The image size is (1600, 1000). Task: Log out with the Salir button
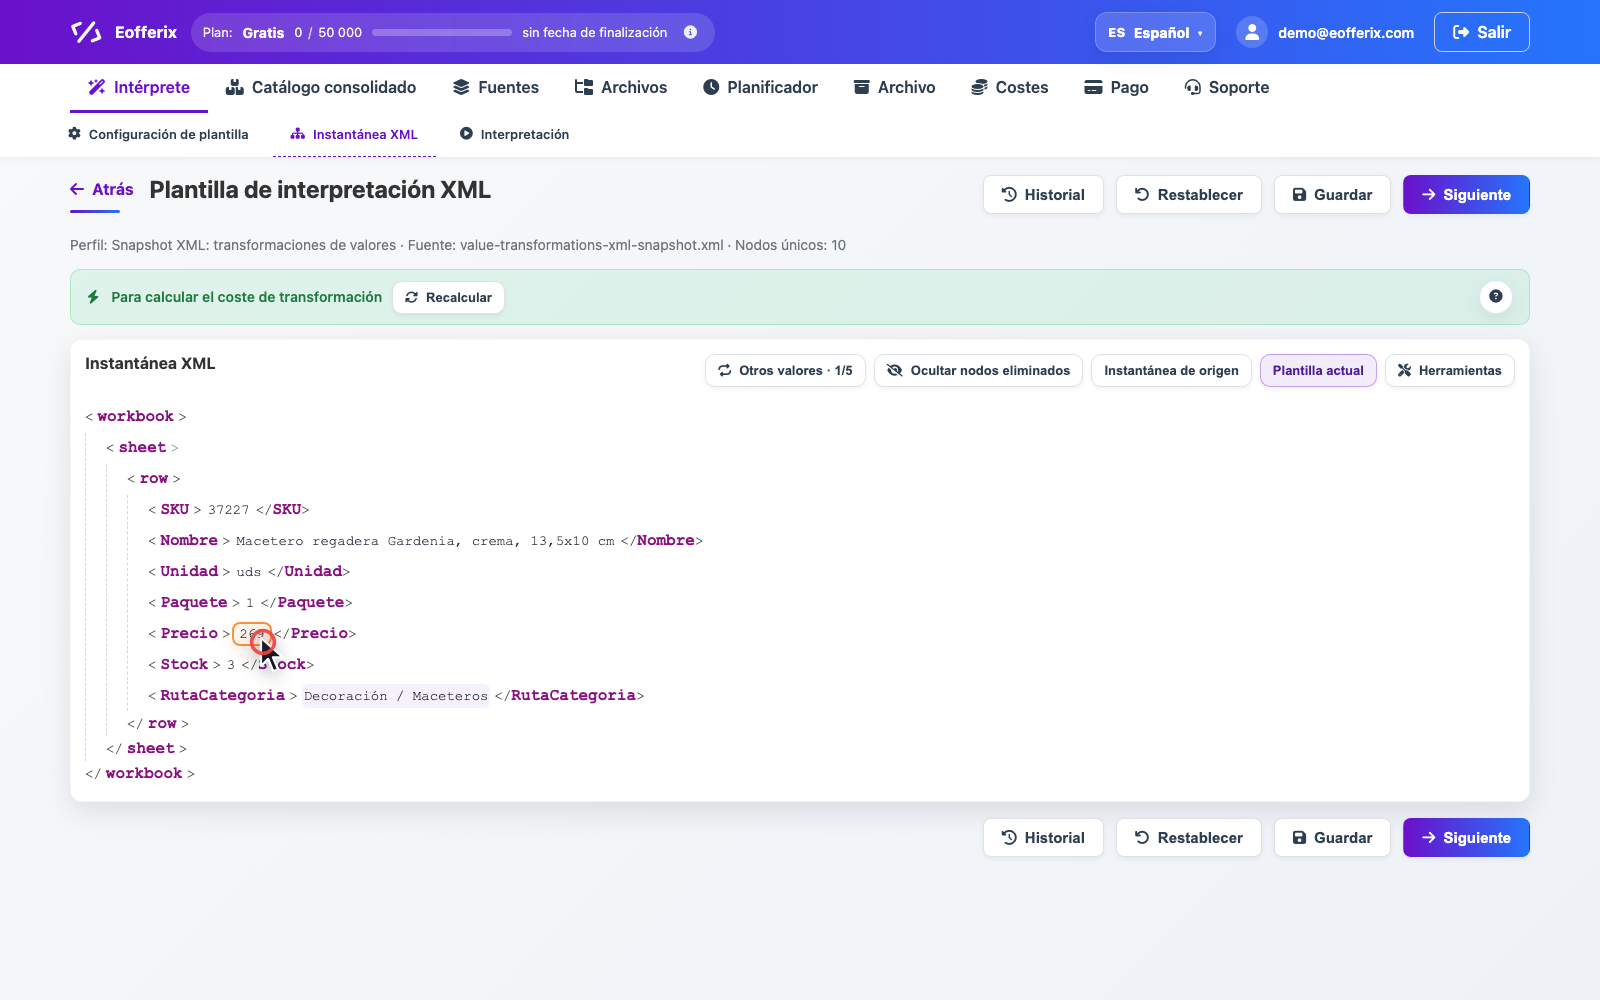(x=1481, y=32)
